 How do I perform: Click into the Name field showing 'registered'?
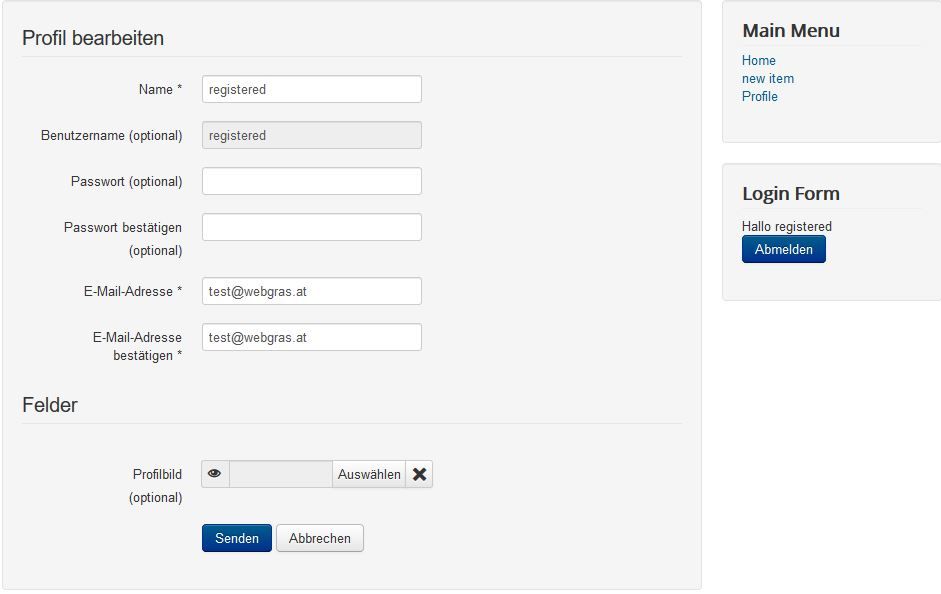point(311,89)
